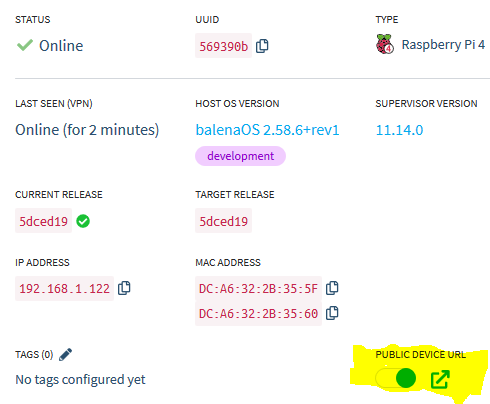Image resolution: width=490 pixels, height=404 pixels.
Task: Open the public device URL link icon
Action: [x=440, y=379]
